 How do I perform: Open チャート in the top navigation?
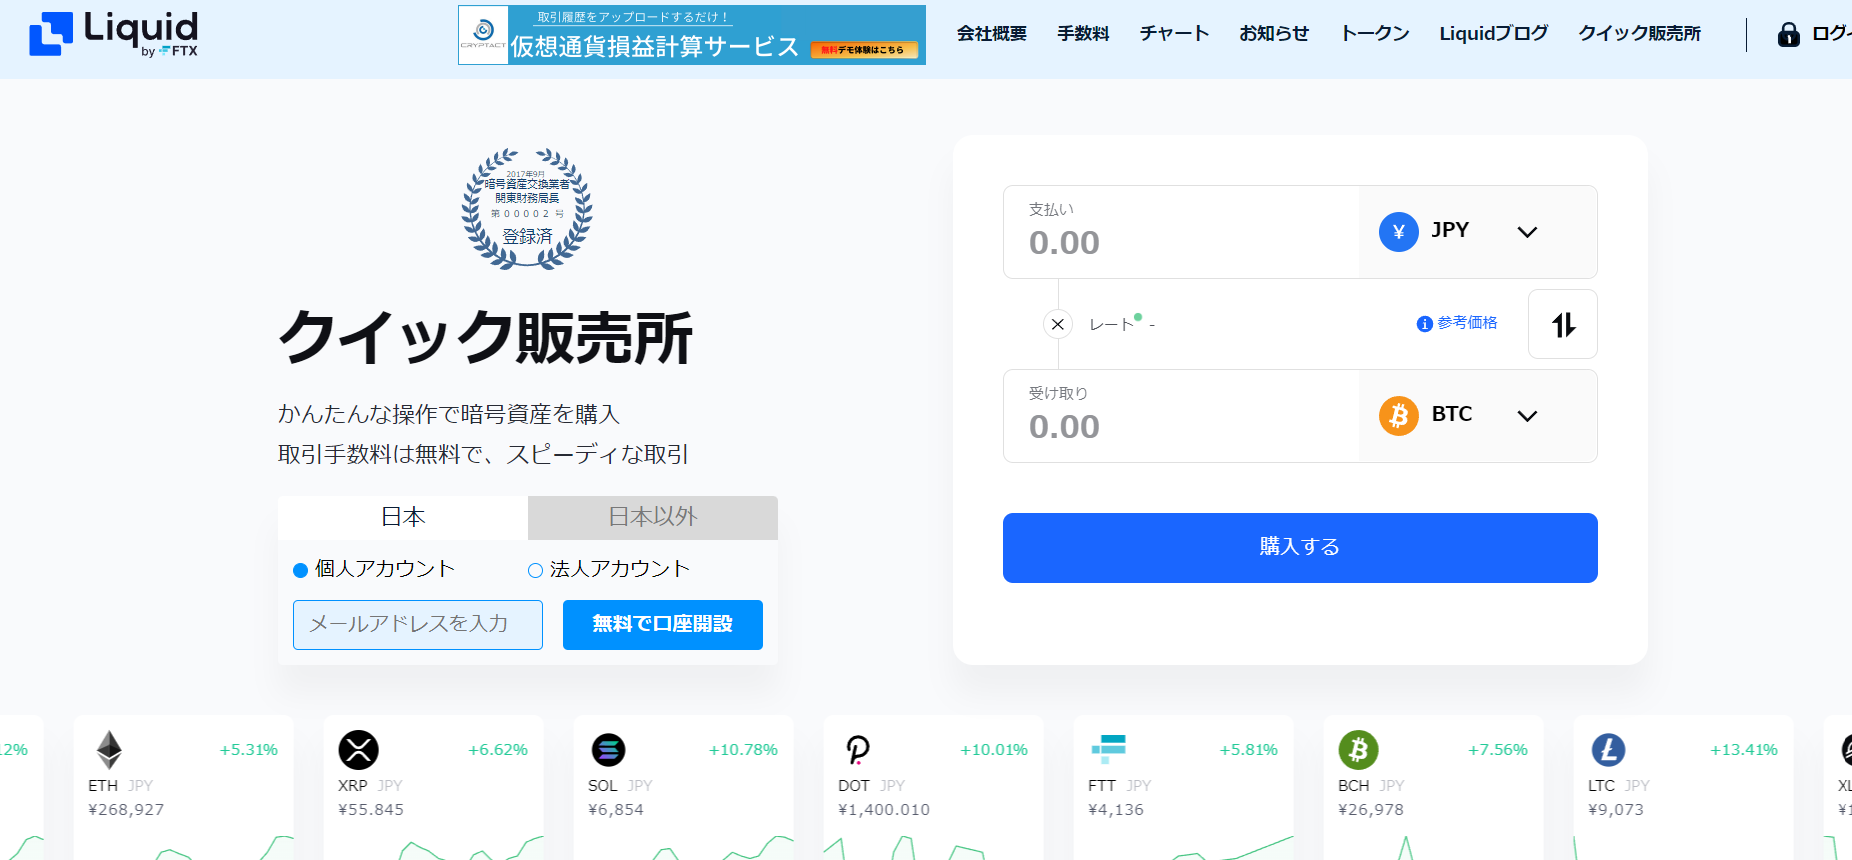pyautogui.click(x=1174, y=34)
